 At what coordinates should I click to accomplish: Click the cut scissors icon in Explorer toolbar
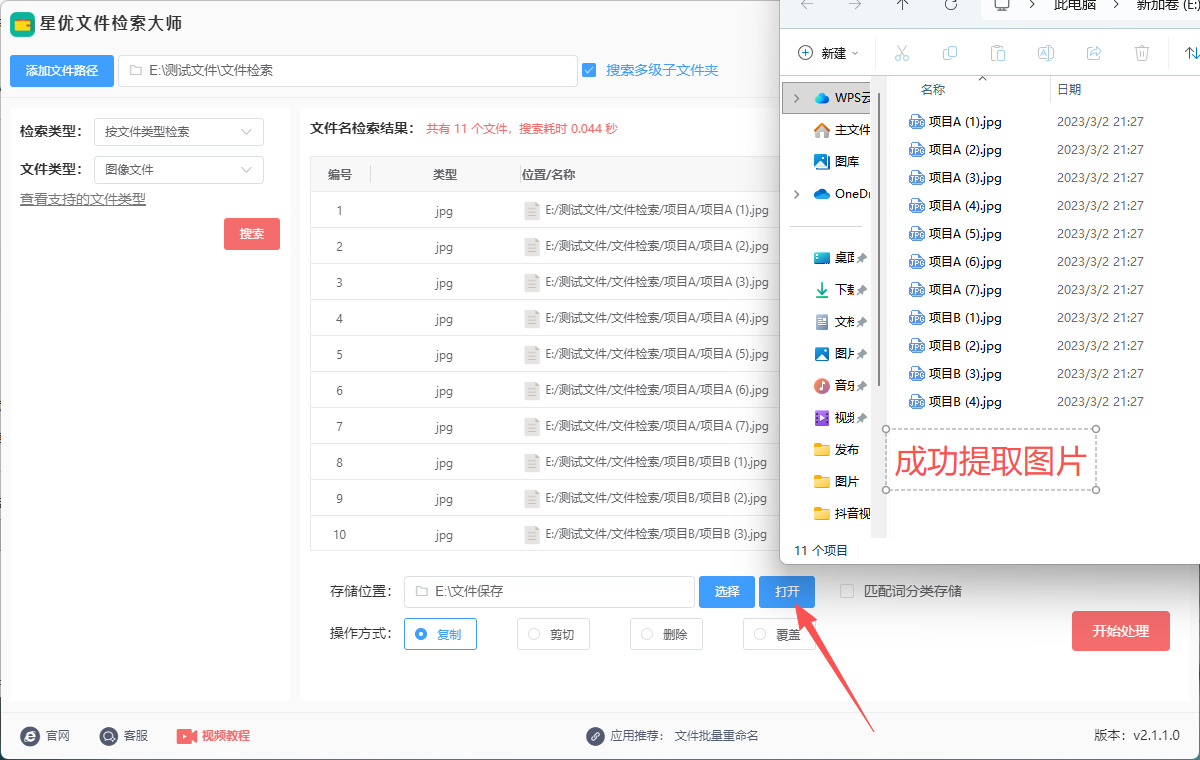coord(901,53)
